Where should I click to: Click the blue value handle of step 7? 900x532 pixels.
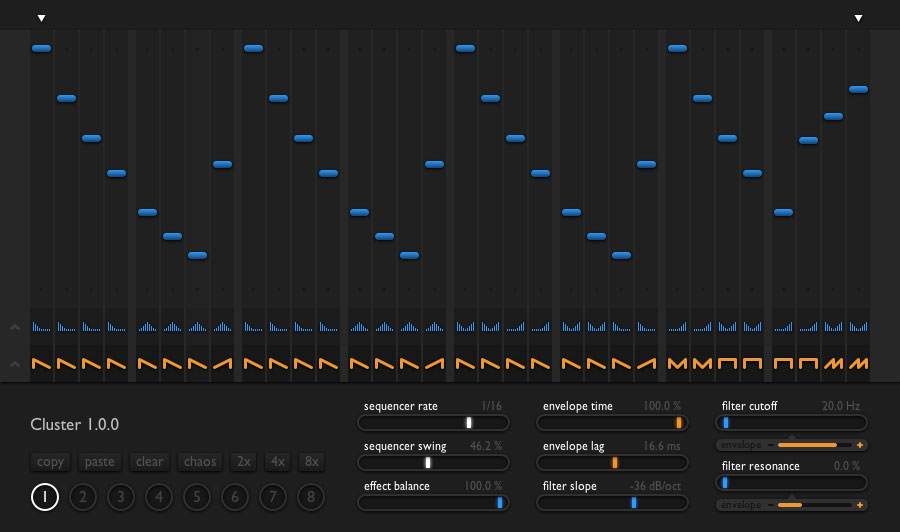[197, 255]
